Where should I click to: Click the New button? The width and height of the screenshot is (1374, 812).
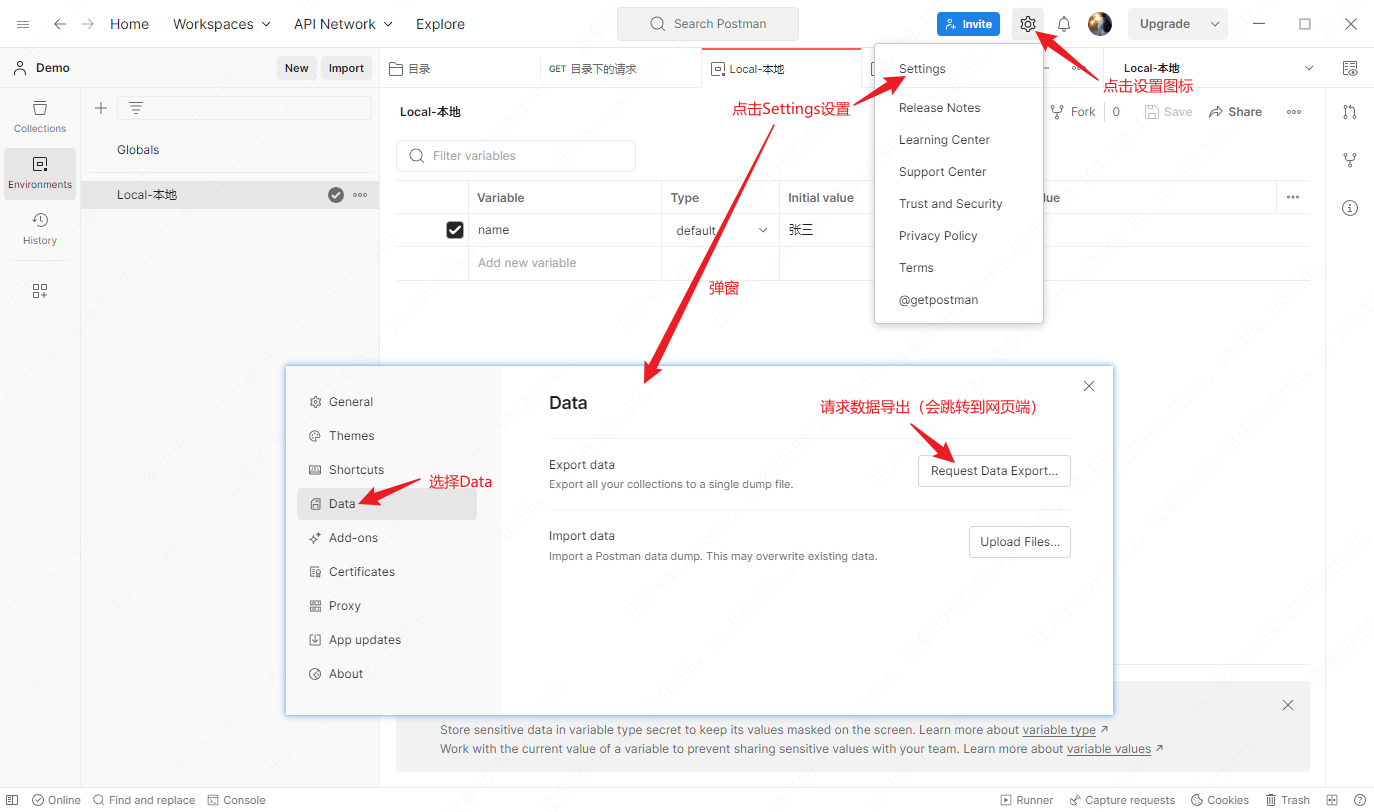pos(297,68)
